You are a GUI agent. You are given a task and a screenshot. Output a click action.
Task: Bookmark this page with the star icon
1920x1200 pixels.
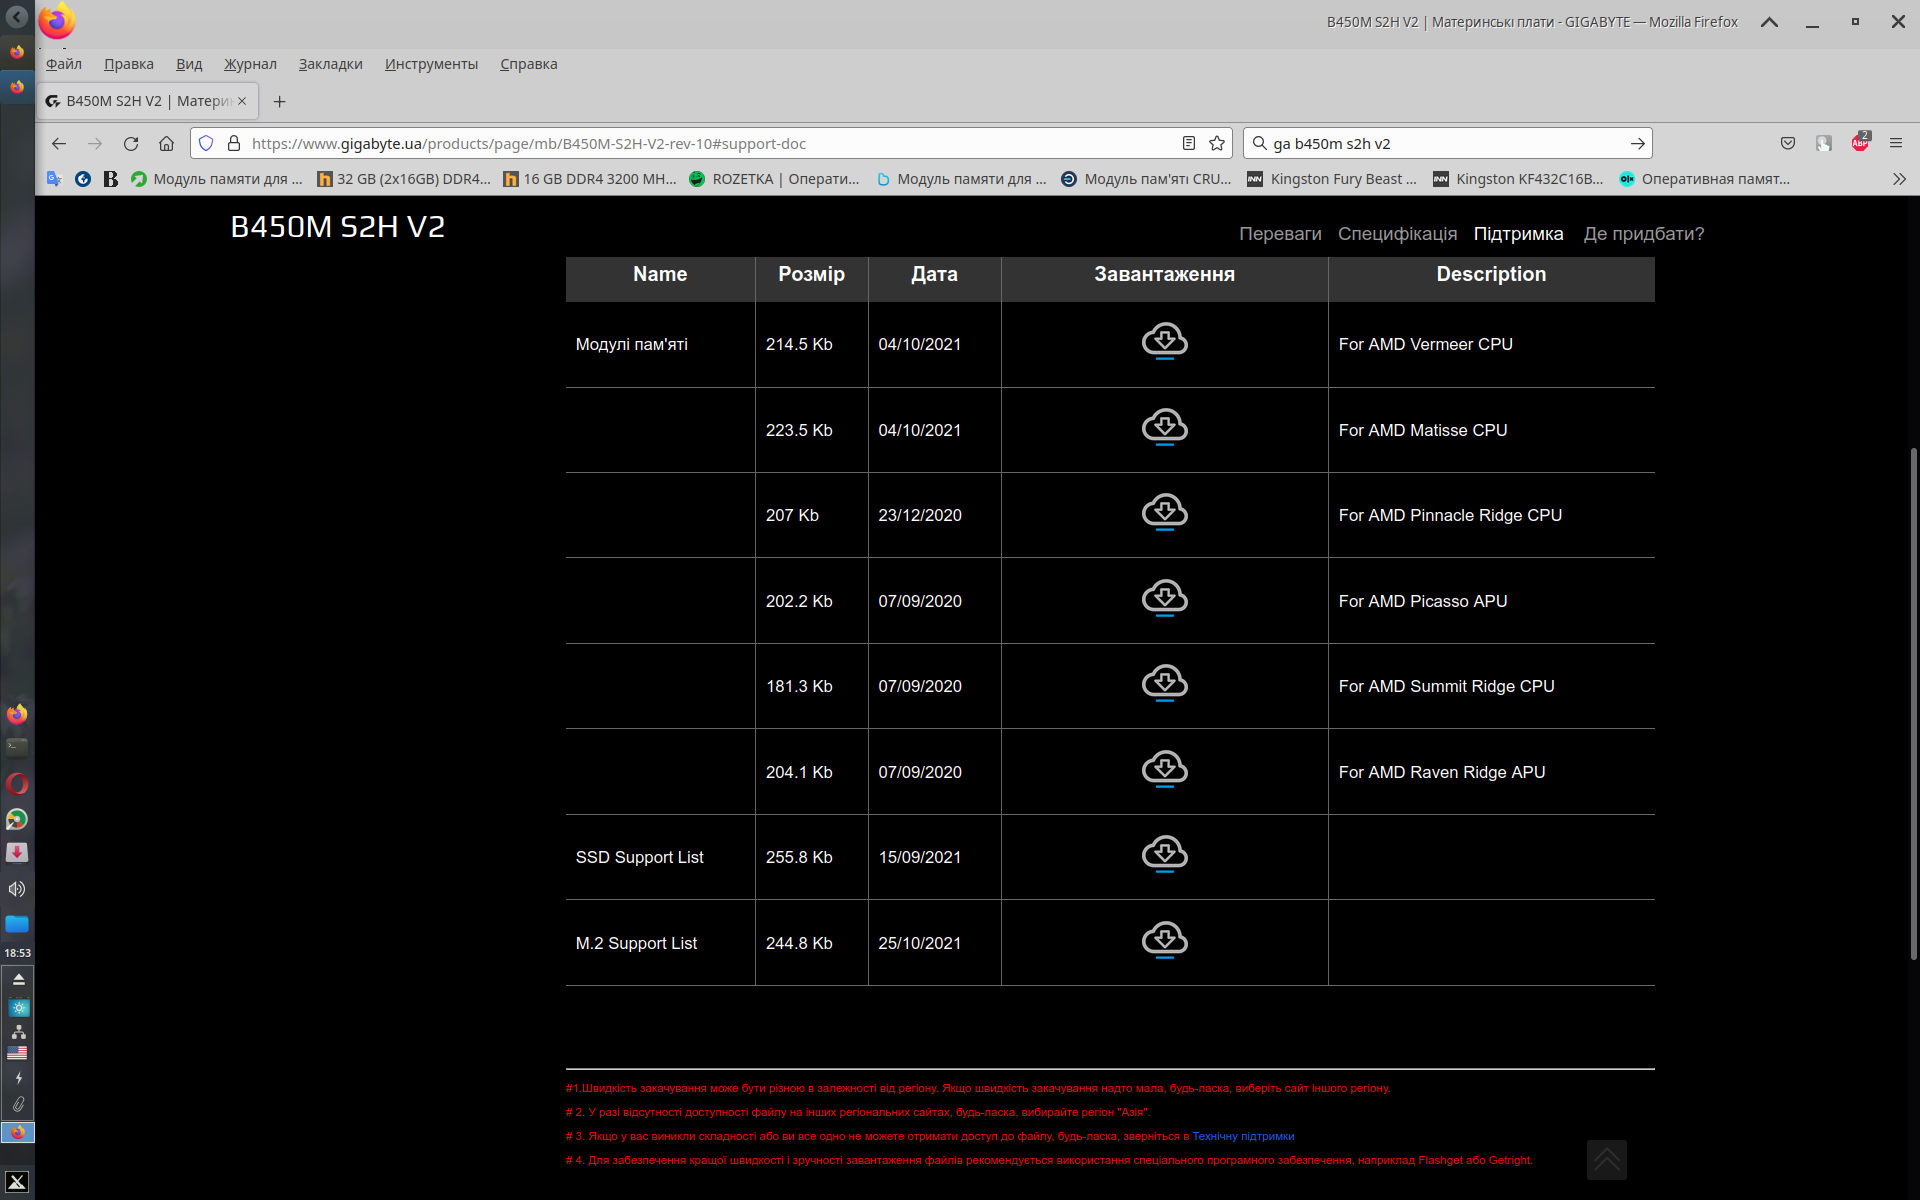pos(1217,144)
